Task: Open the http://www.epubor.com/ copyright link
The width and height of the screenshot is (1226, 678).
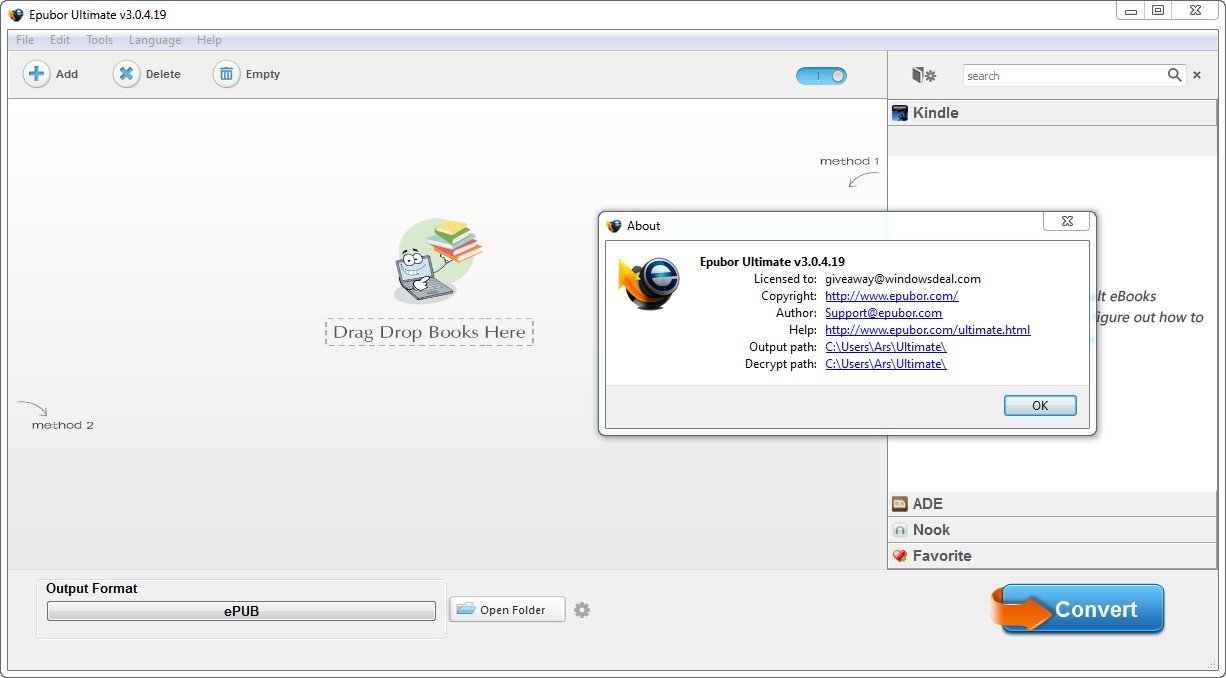Action: (892, 296)
